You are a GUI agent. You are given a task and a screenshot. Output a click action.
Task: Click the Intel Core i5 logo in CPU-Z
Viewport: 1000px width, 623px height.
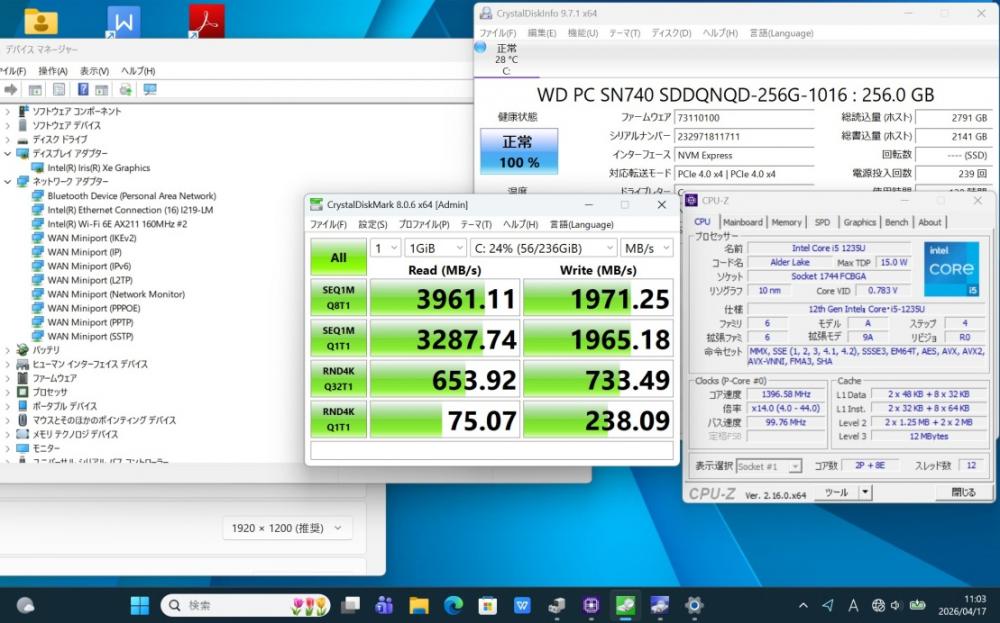coord(950,269)
